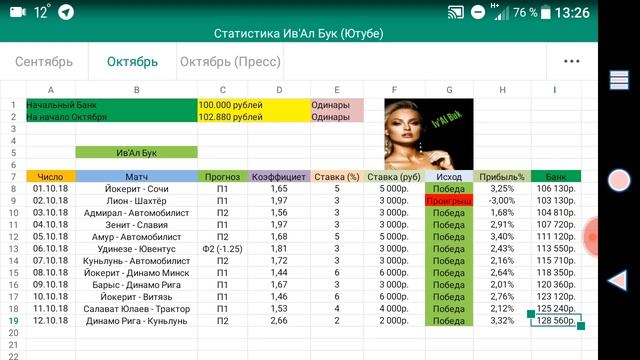The width and height of the screenshot is (640, 360).
Task: Select Победа cell in the 12.10.18 row
Action: 449,321
